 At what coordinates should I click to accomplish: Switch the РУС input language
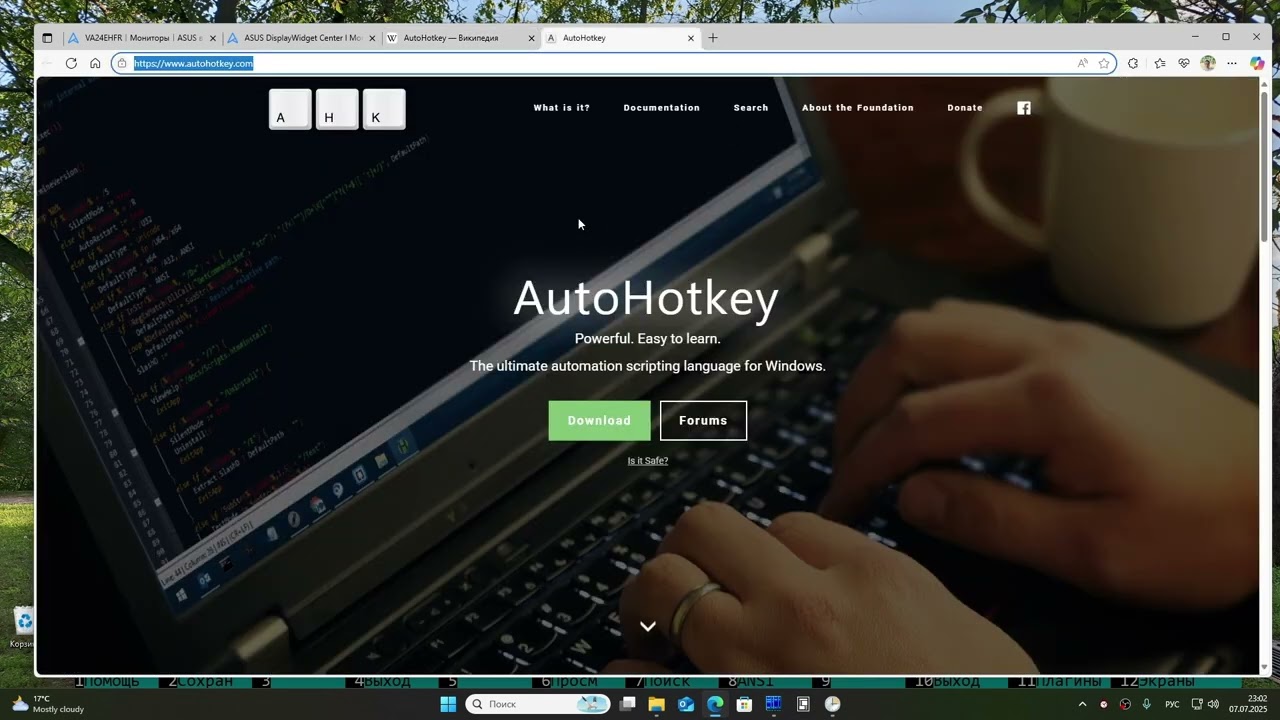tap(1172, 705)
